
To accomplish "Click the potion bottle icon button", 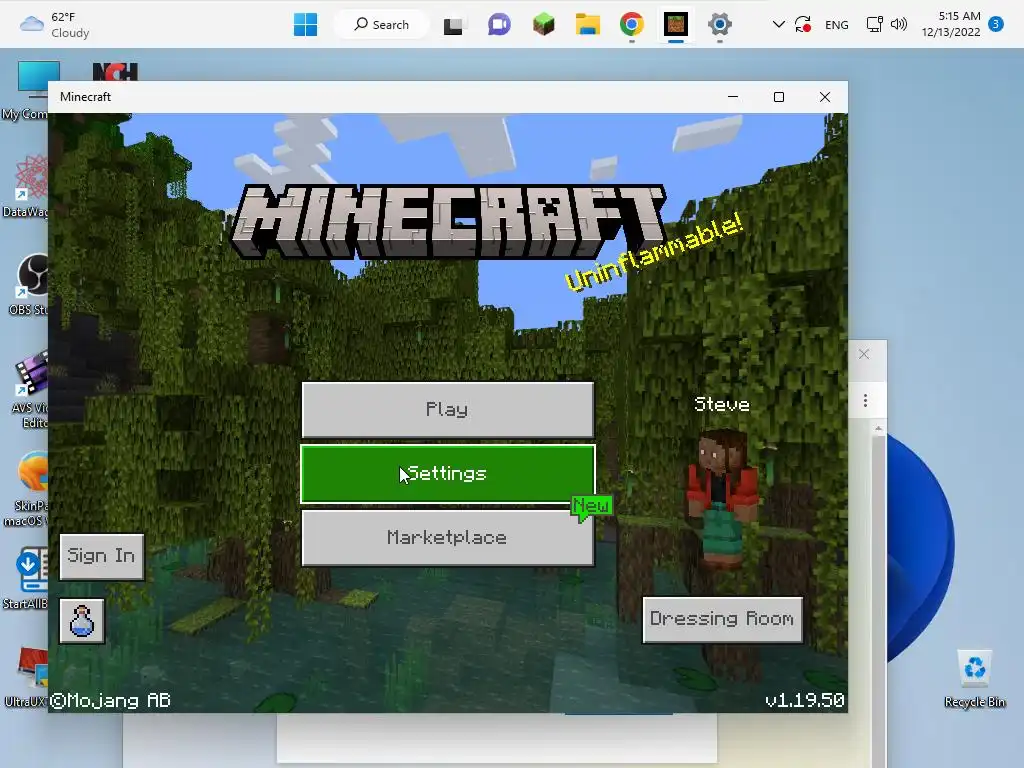I will click(82, 621).
